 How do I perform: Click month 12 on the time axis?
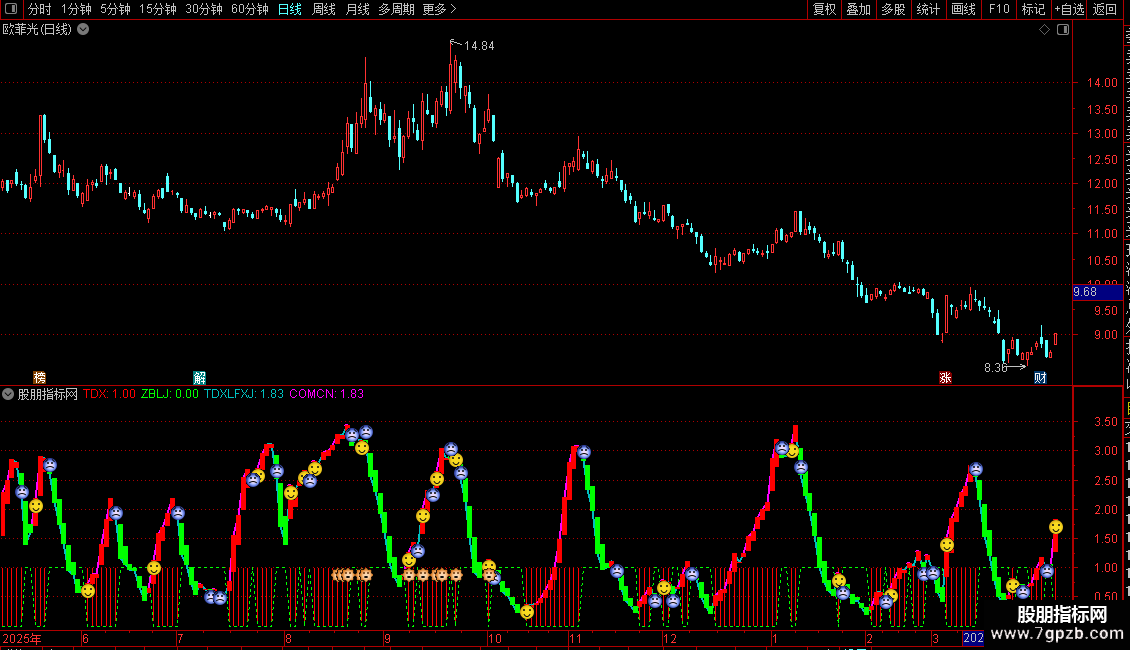click(x=670, y=638)
